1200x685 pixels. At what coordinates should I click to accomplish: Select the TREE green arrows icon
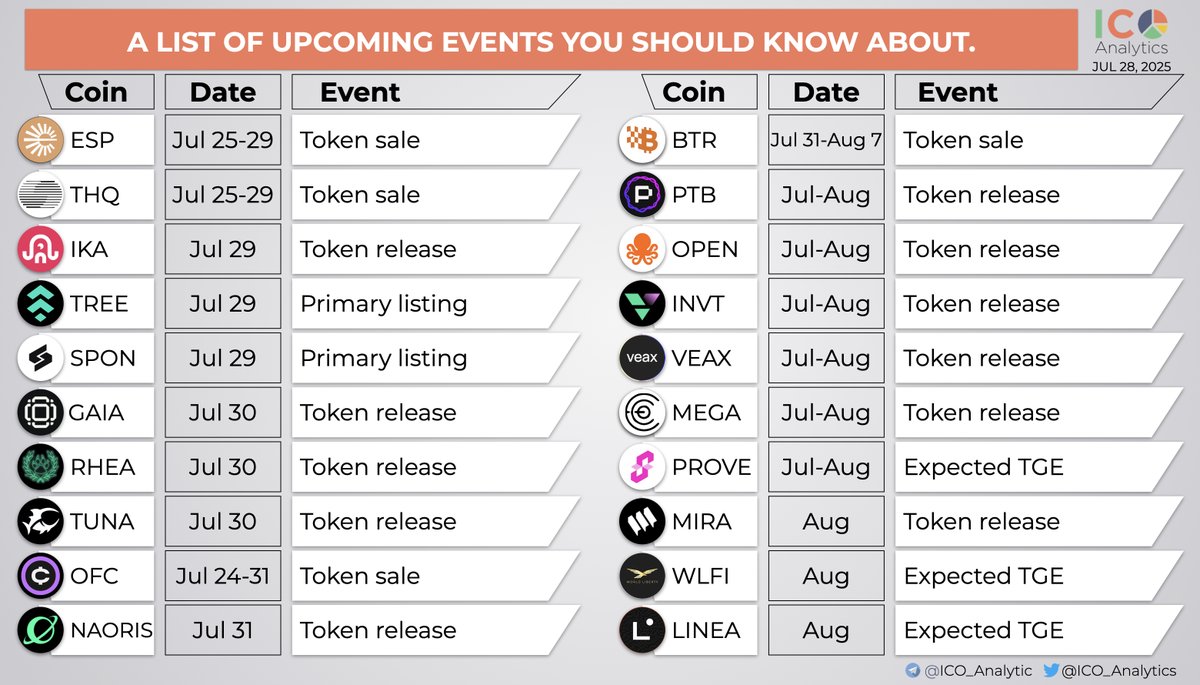(41, 303)
